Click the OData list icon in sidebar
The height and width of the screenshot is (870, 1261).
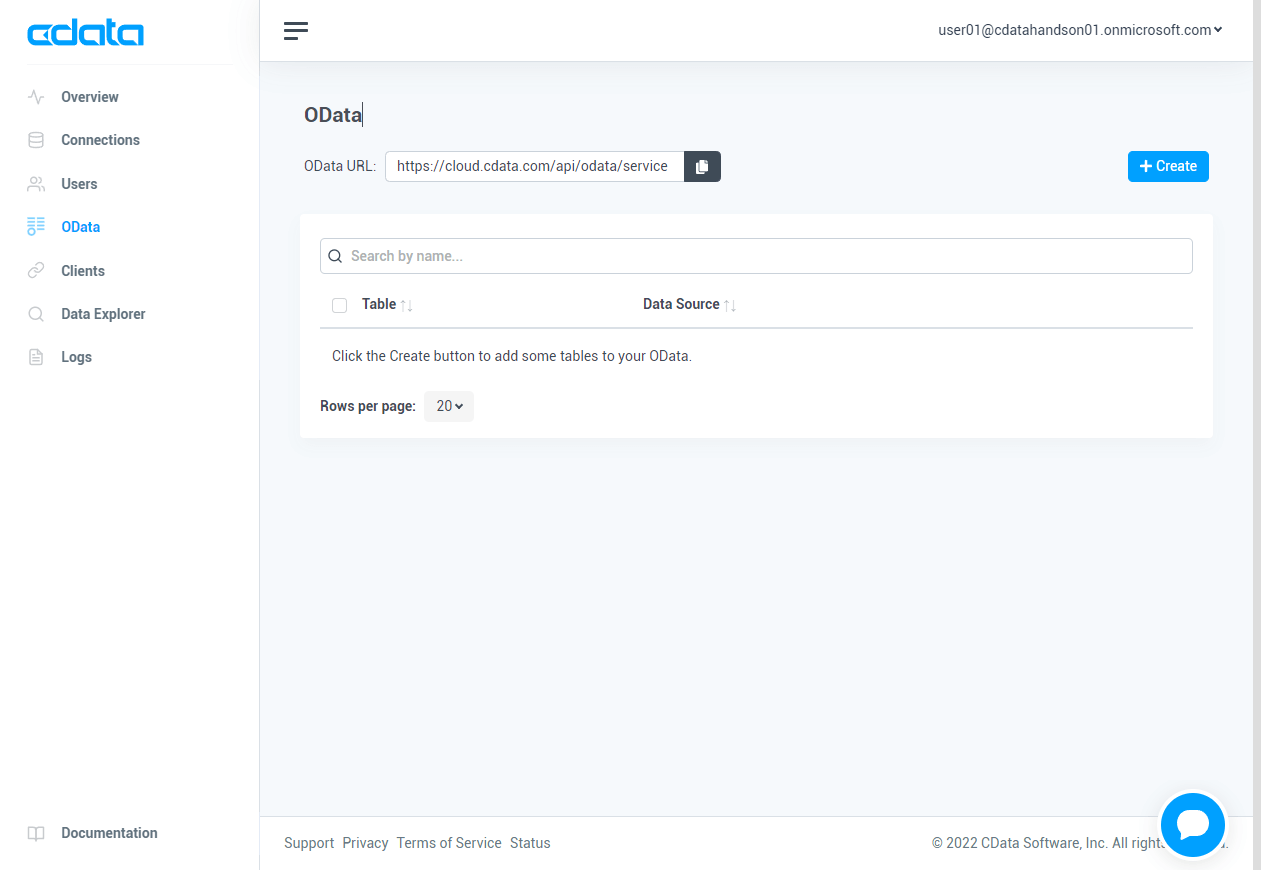coord(36,227)
